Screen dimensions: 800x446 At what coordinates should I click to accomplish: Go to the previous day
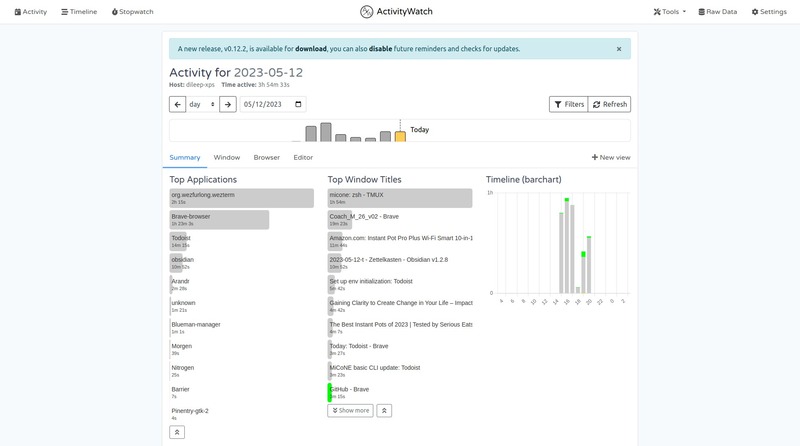(x=178, y=104)
